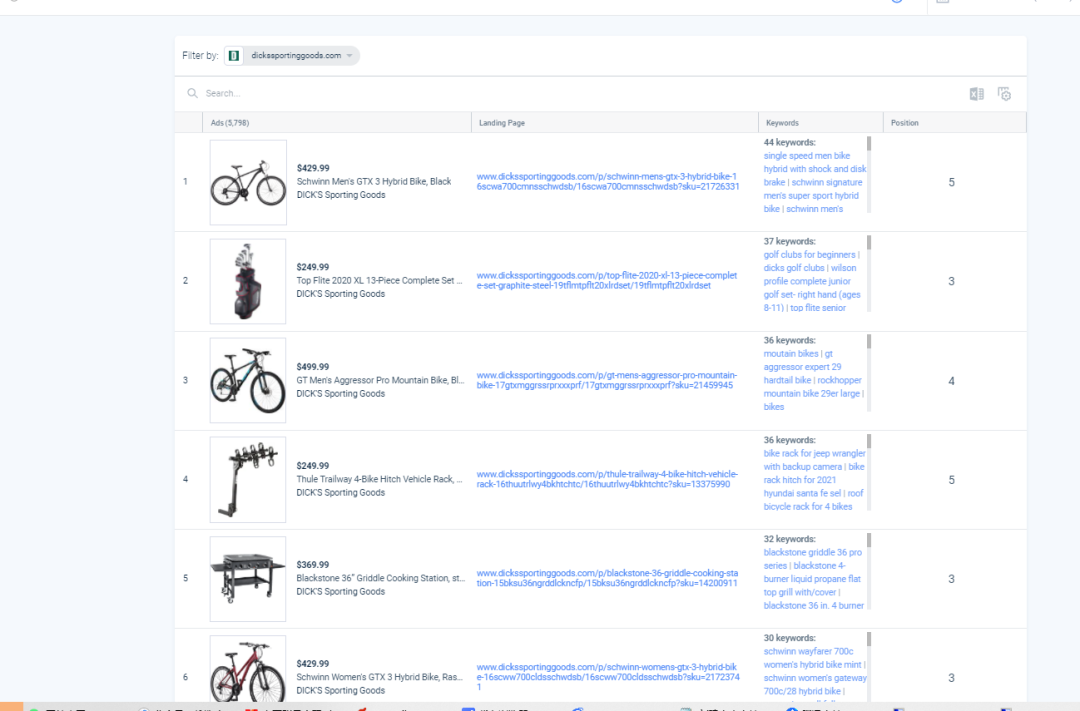Viewport: 1080px width, 711px height.
Task: Click the Blackstone griddle product image
Action: (248, 578)
